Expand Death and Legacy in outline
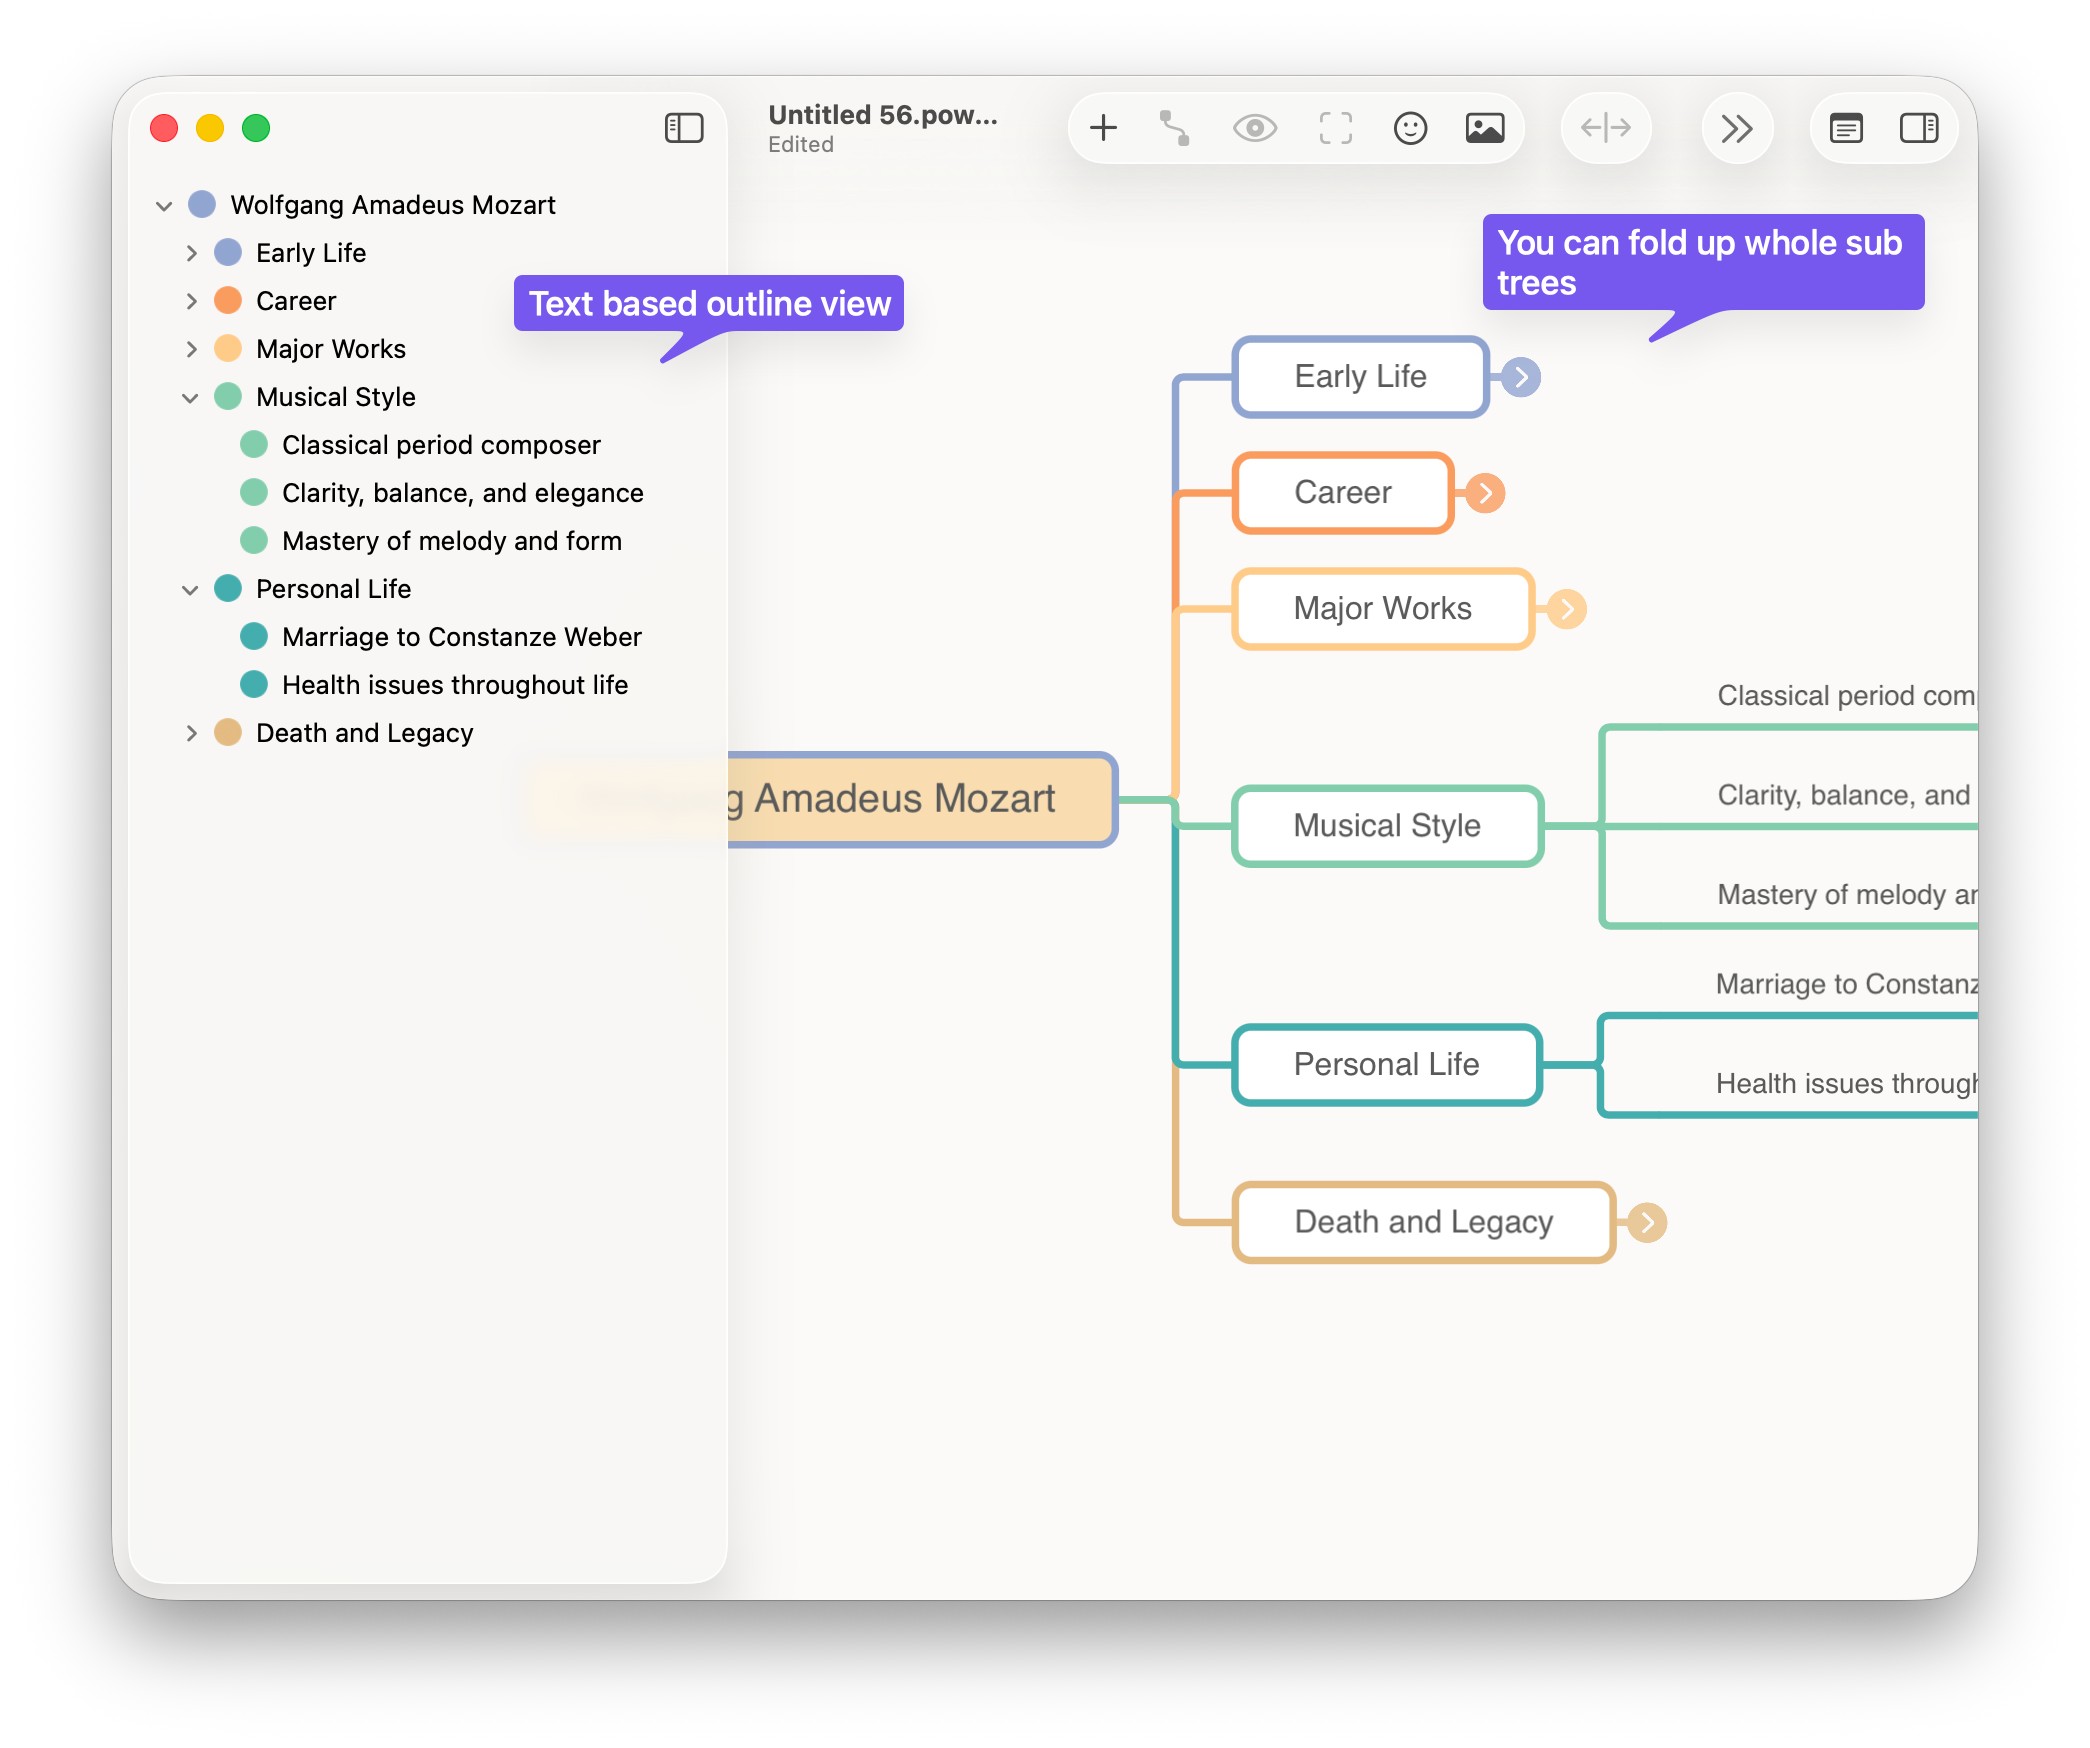This screenshot has width=2090, height=1748. (x=191, y=733)
